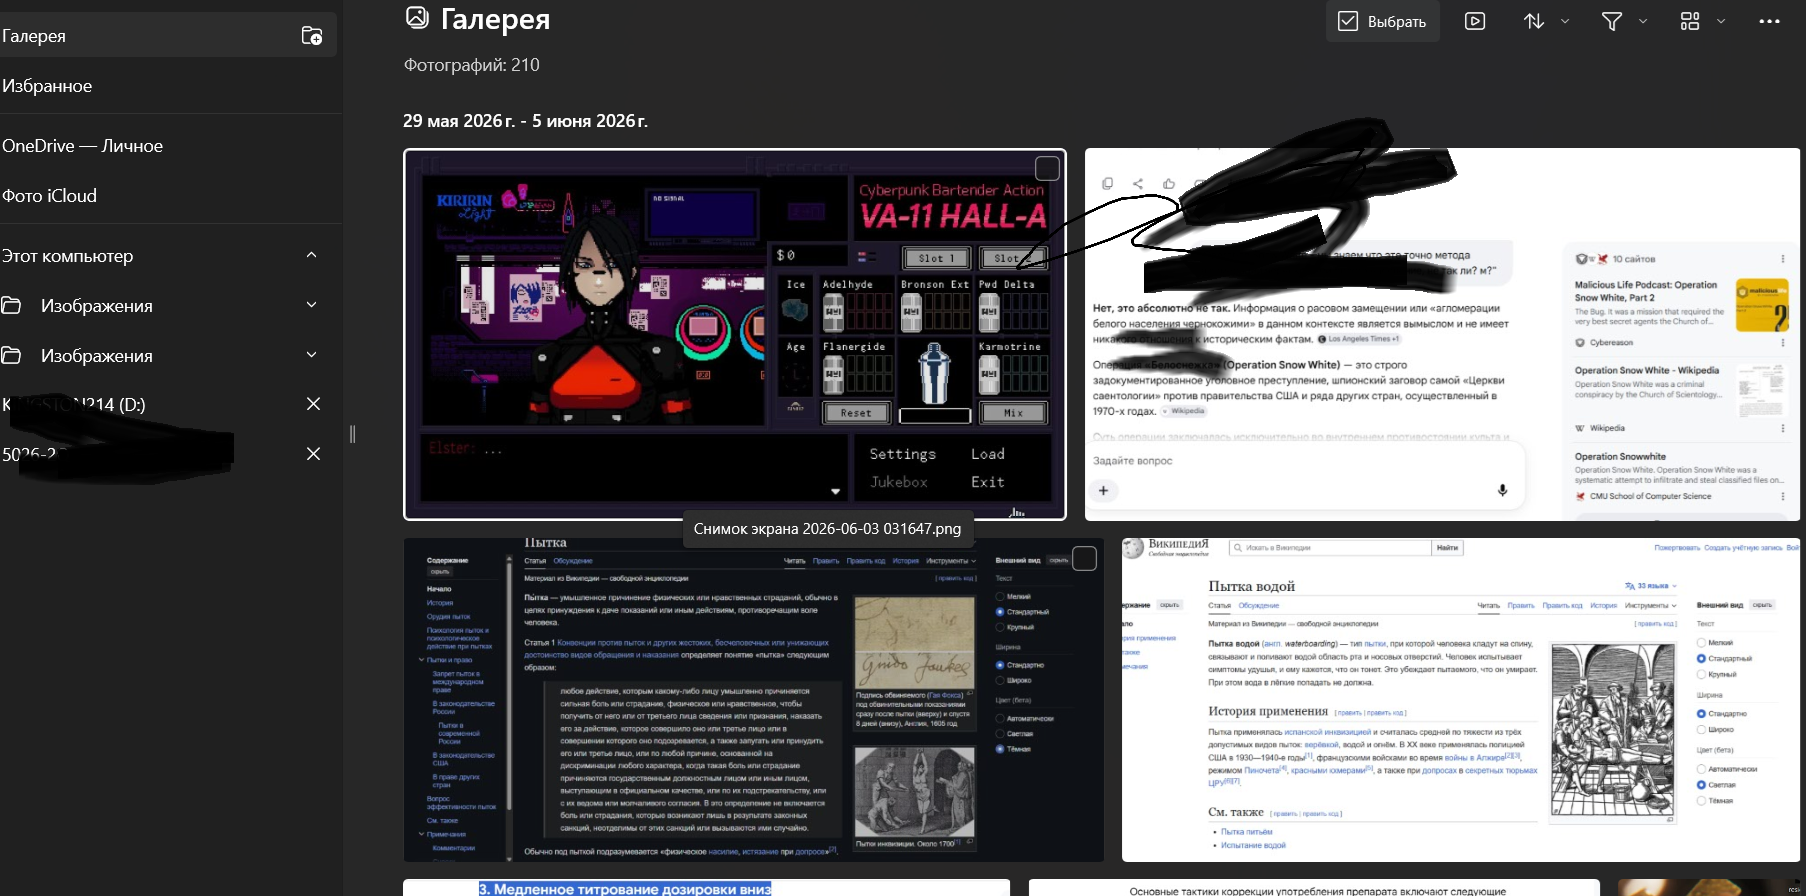1806x896 pixels.
Task: Open the Operation Snow White chat thumbnail
Action: pos(1442,334)
